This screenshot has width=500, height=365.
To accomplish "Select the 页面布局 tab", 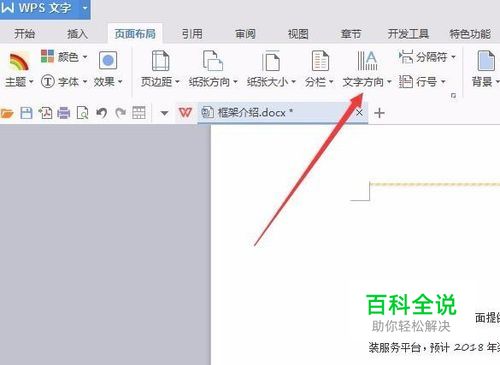I will [135, 34].
